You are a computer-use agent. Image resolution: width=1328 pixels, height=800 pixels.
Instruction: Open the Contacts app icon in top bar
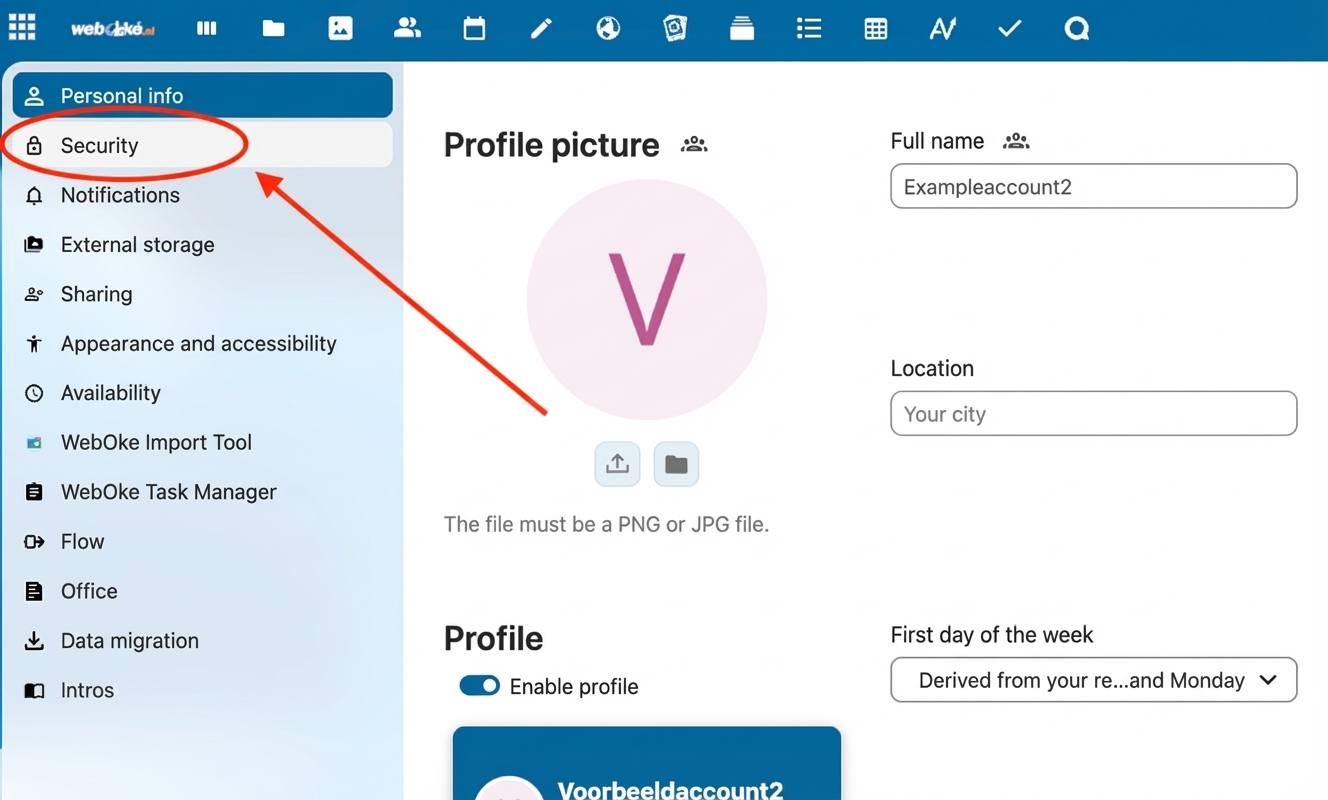click(407, 28)
